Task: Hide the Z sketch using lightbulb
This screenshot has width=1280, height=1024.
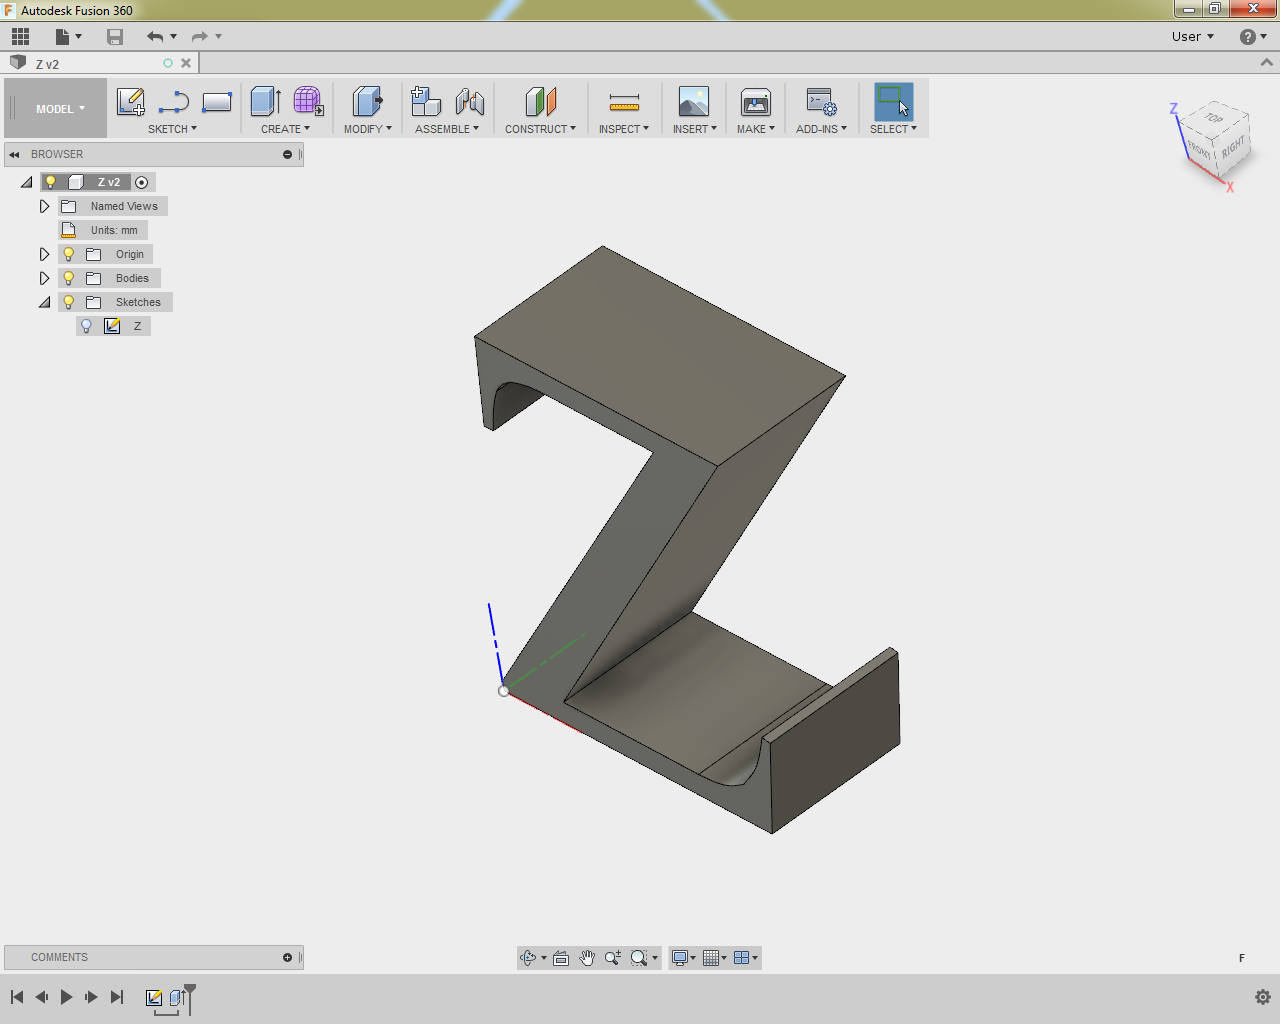Action: [87, 326]
